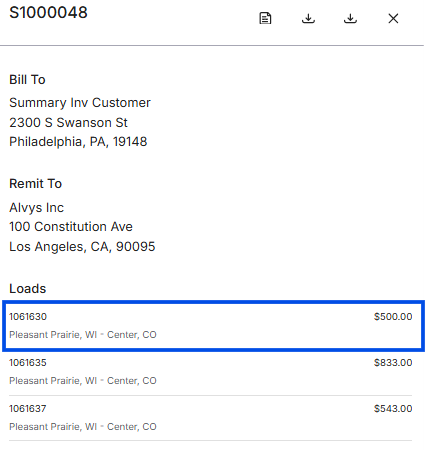Click the $833.00 amount
Image resolution: width=425 pixels, height=450 pixels.
click(x=393, y=363)
